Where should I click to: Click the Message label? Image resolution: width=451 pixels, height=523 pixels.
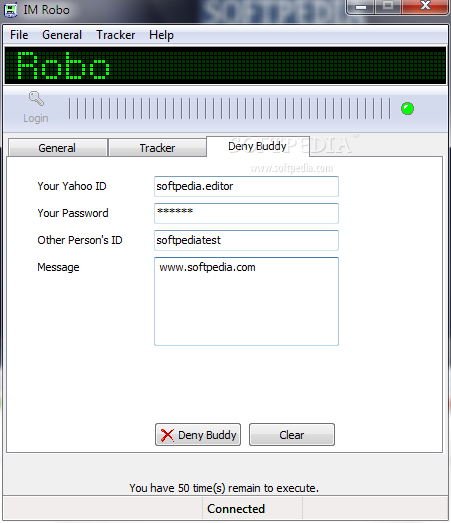(x=58, y=267)
